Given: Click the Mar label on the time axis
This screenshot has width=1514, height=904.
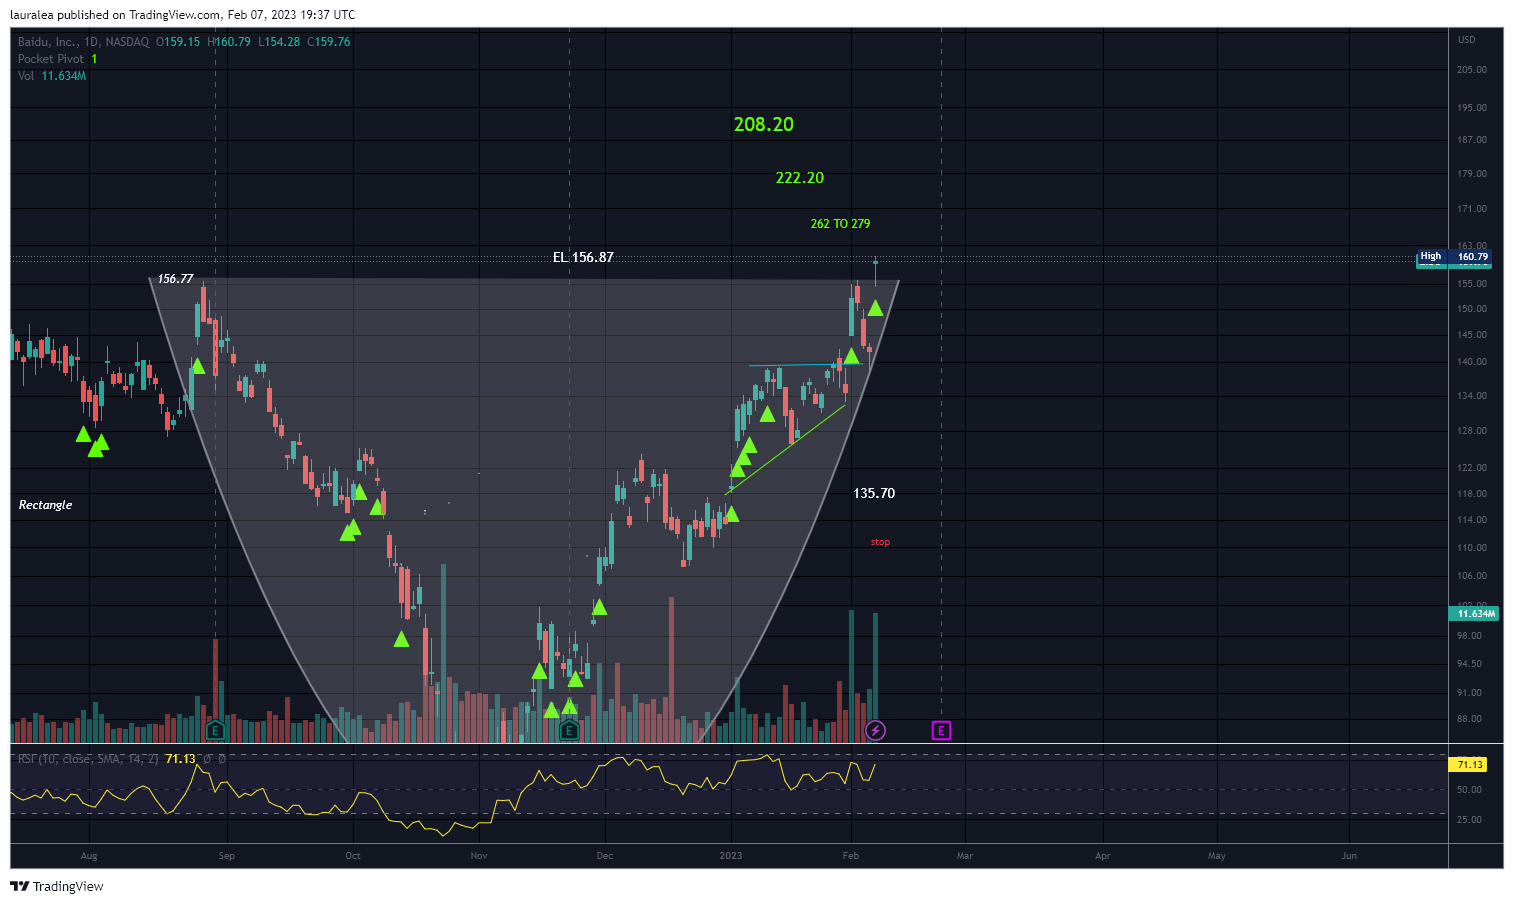Looking at the screenshot, I should pyautogui.click(x=965, y=856).
